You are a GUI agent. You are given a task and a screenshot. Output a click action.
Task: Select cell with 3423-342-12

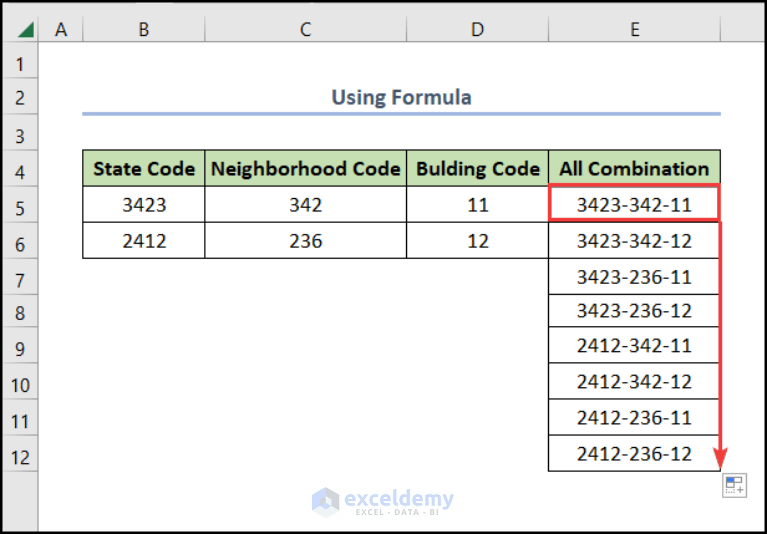tap(634, 241)
